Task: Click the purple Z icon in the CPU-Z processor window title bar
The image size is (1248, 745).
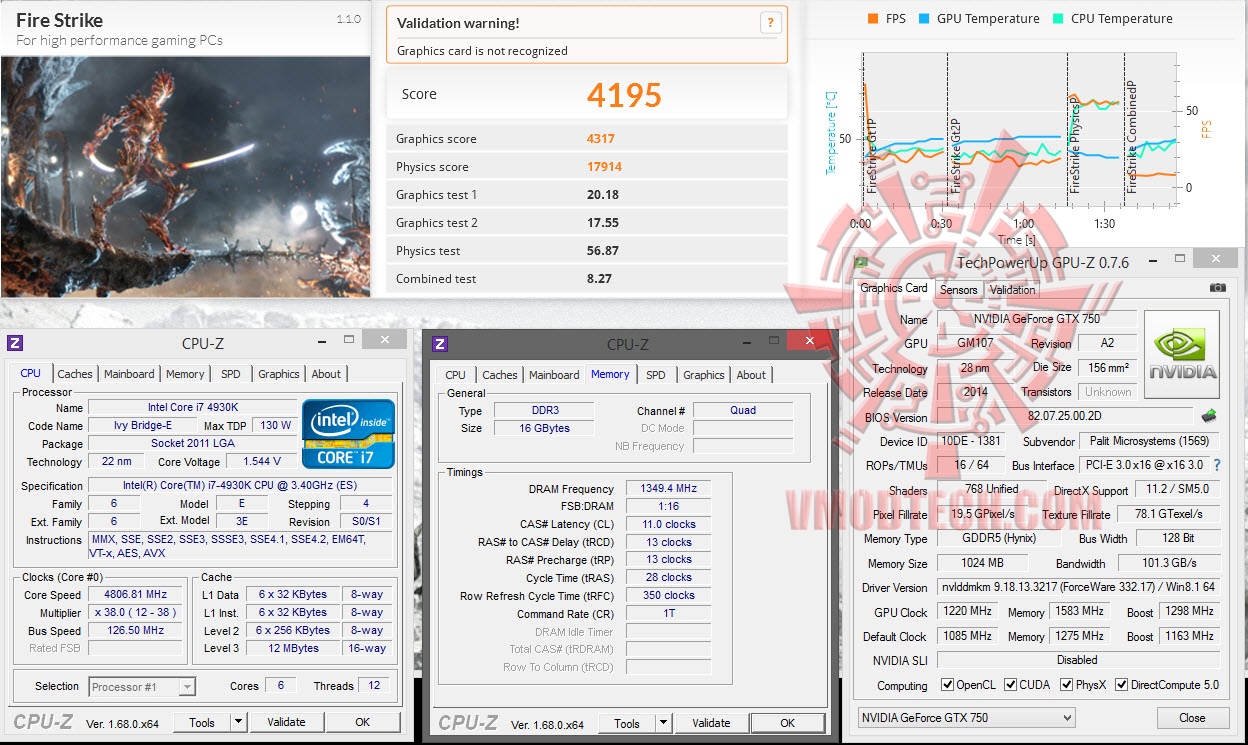Action: (15, 343)
